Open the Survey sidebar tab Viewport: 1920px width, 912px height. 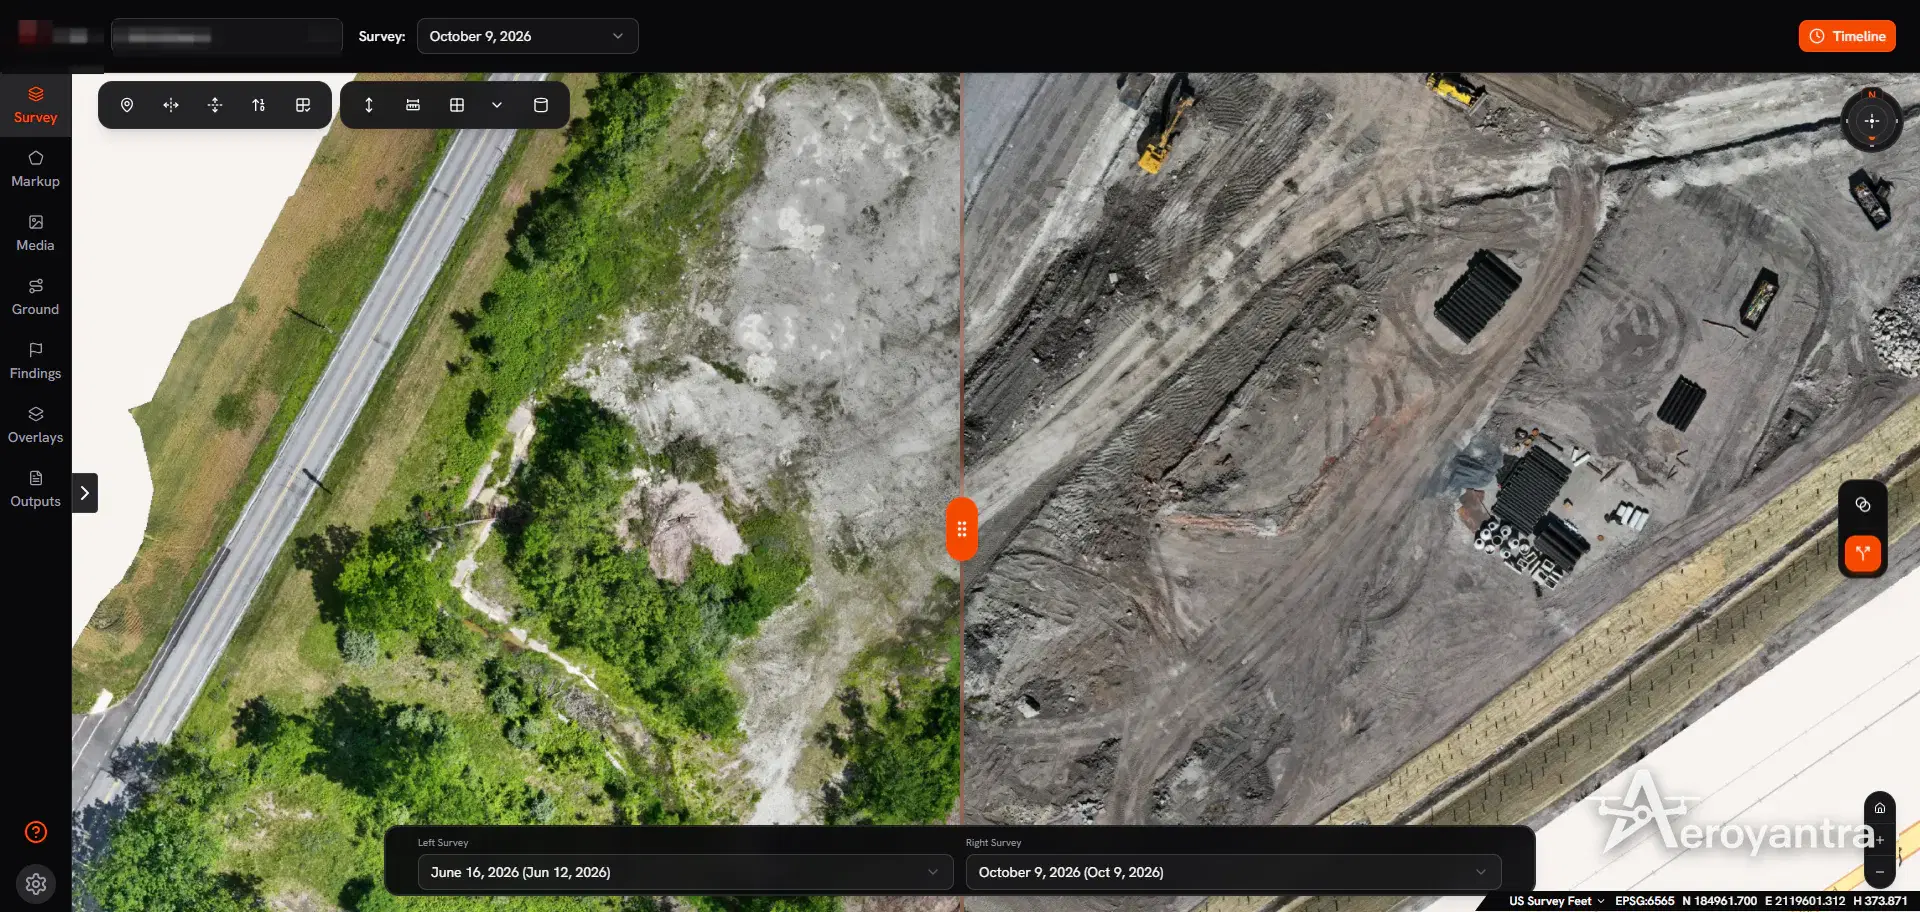36,105
